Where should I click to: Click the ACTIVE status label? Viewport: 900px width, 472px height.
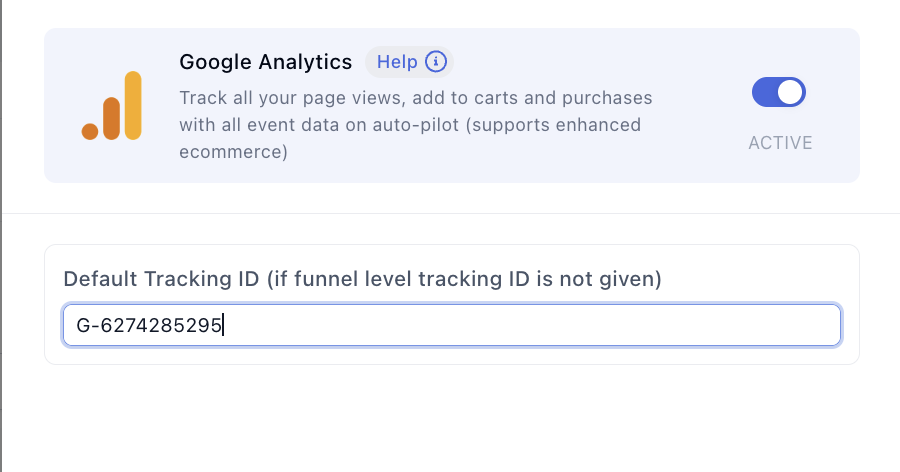coord(780,142)
